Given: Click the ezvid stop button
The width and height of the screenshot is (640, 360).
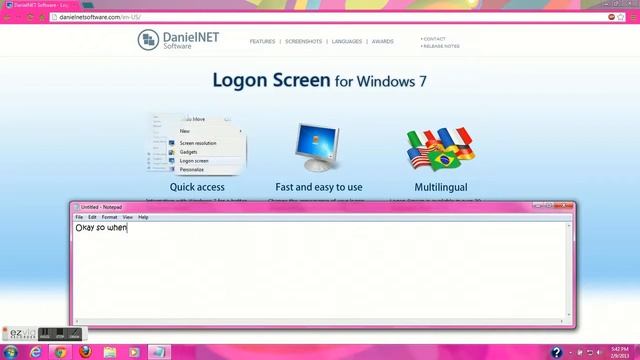Looking at the screenshot, I should click(60, 333).
